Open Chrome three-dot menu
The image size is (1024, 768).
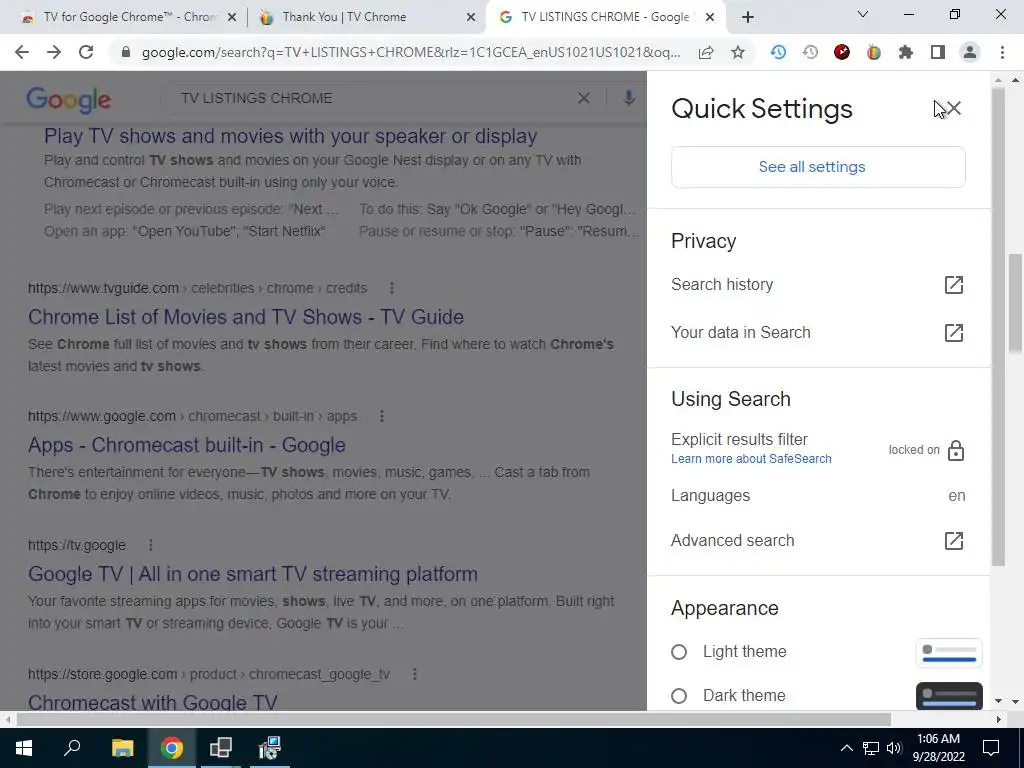point(1002,52)
